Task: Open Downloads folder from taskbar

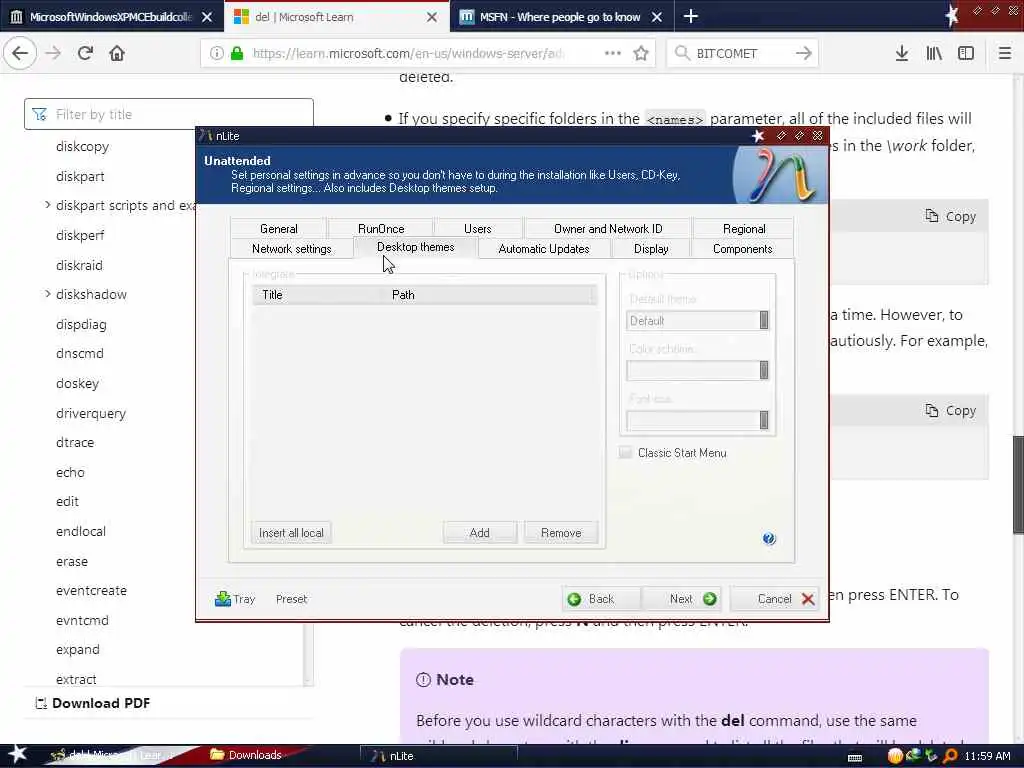Action: [246, 755]
